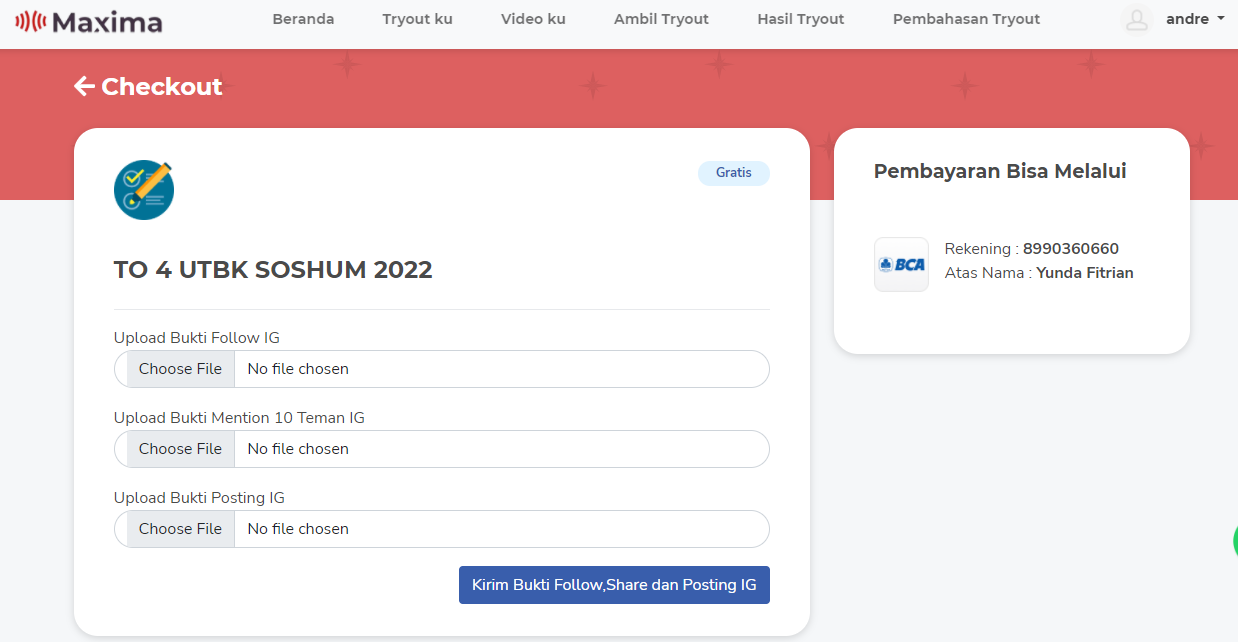The width and height of the screenshot is (1238, 642).
Task: Click the user avatar icon
Action: tap(1136, 20)
